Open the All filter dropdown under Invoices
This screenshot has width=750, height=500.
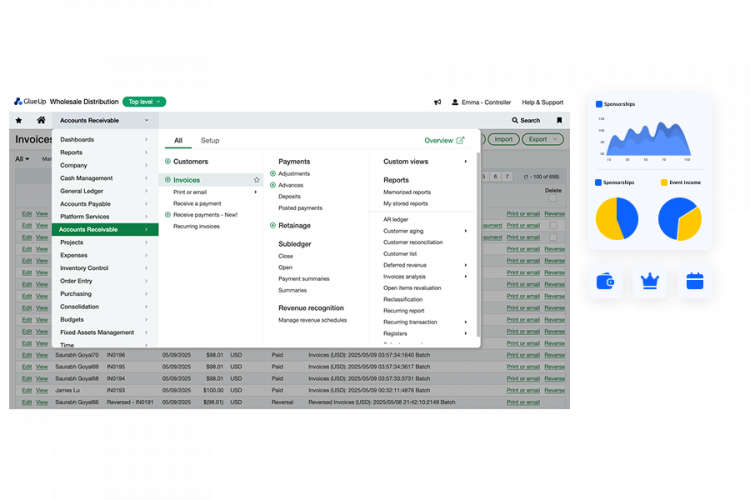tap(22, 159)
